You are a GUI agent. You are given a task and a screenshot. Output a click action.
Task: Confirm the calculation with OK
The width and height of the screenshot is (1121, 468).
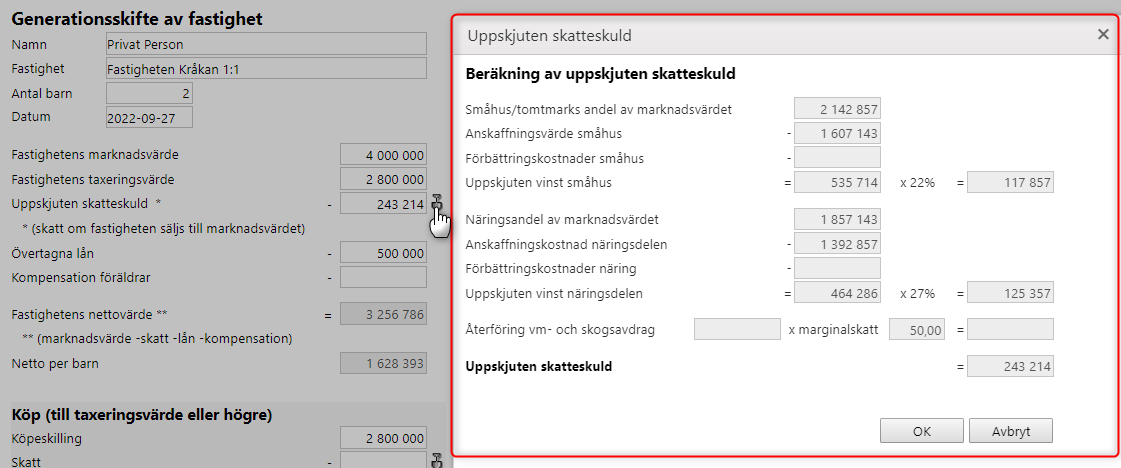click(x=922, y=431)
